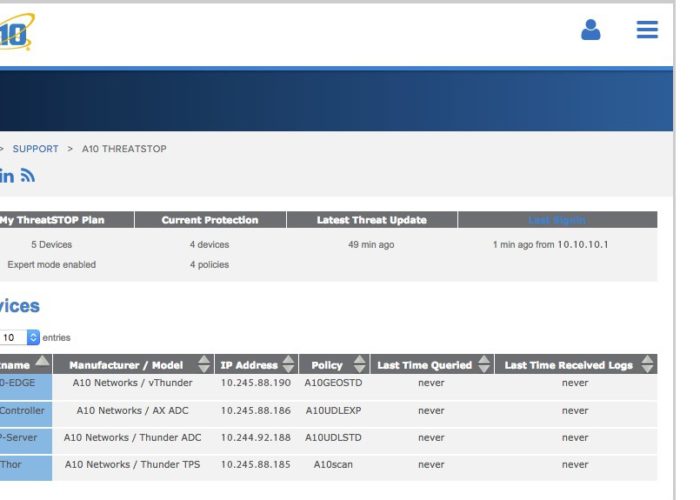Click policy A10GEOSTD cell
Screen dimensions: 700x500
(333, 383)
